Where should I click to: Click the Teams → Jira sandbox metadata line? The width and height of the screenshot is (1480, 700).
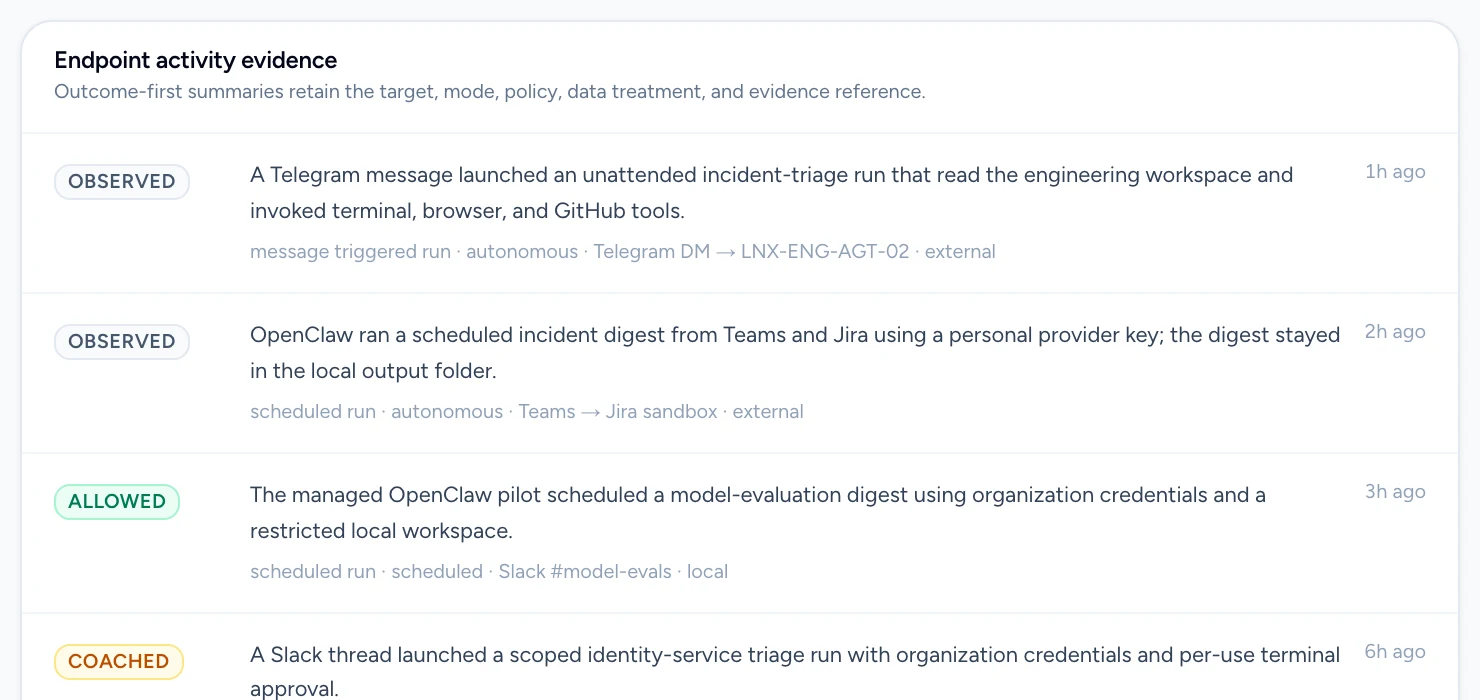[x=527, y=412]
